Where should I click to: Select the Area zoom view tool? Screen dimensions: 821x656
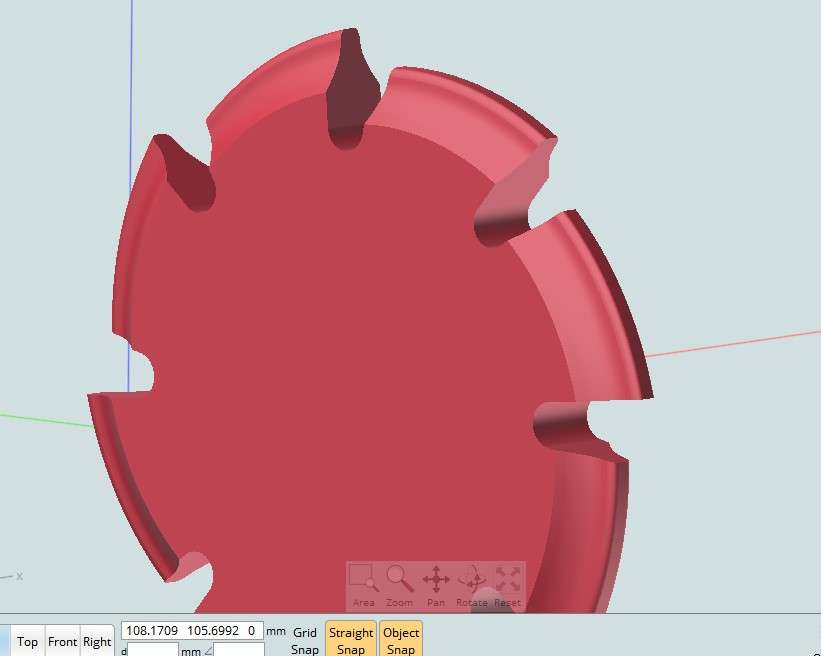pos(363,585)
